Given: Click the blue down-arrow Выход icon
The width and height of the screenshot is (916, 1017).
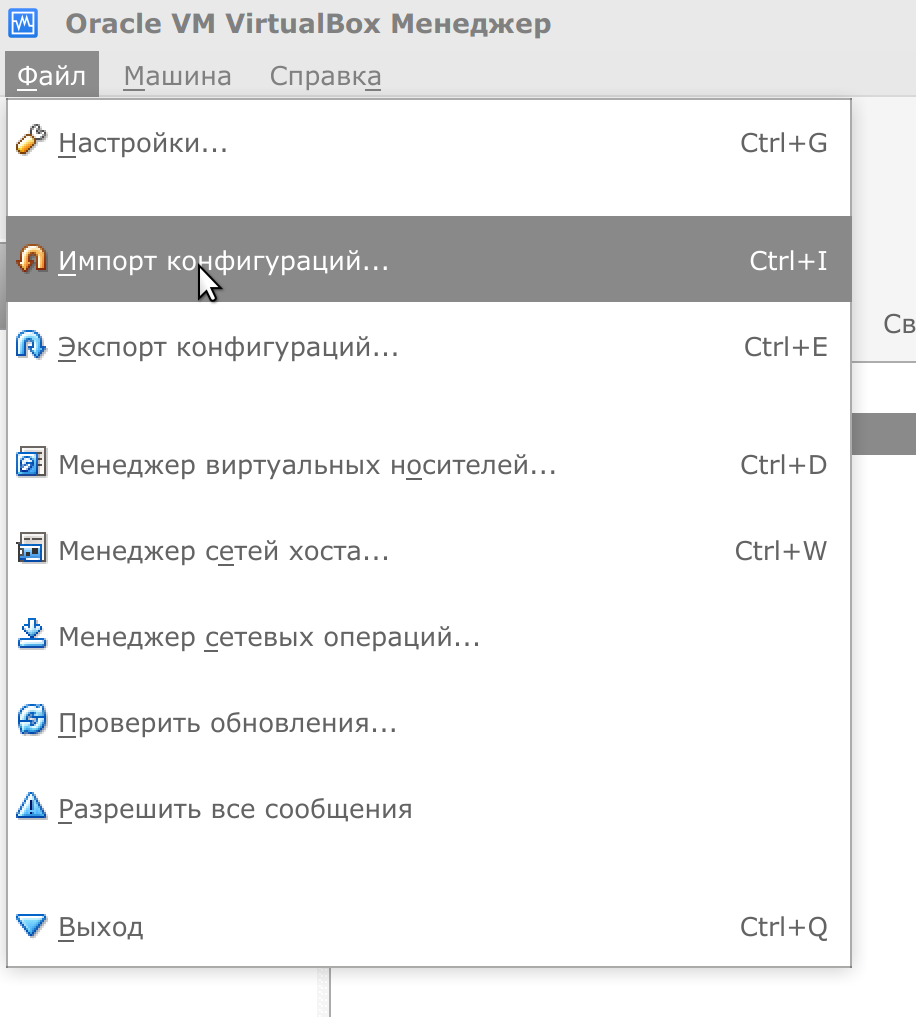Looking at the screenshot, I should pos(32,925).
